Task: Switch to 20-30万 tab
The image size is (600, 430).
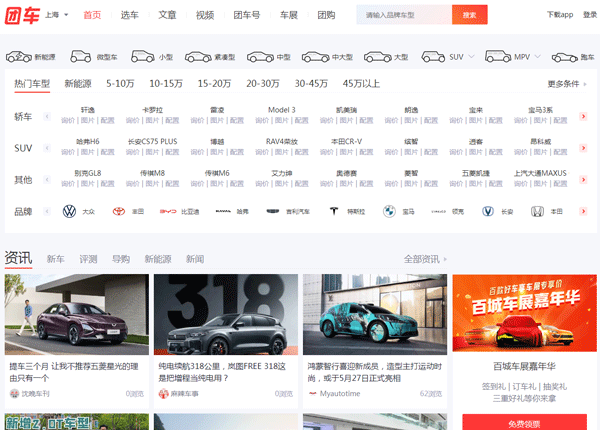Action: point(263,83)
